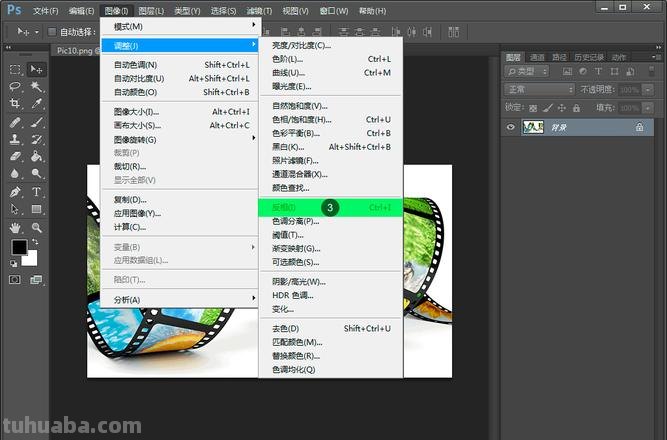Open the 文件(F) menu
667x440 pixels.
(46, 11)
